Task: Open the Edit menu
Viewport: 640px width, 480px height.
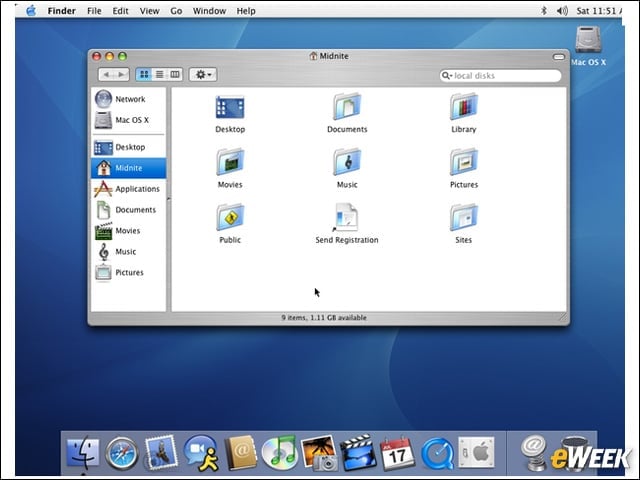Action: pyautogui.click(x=120, y=11)
